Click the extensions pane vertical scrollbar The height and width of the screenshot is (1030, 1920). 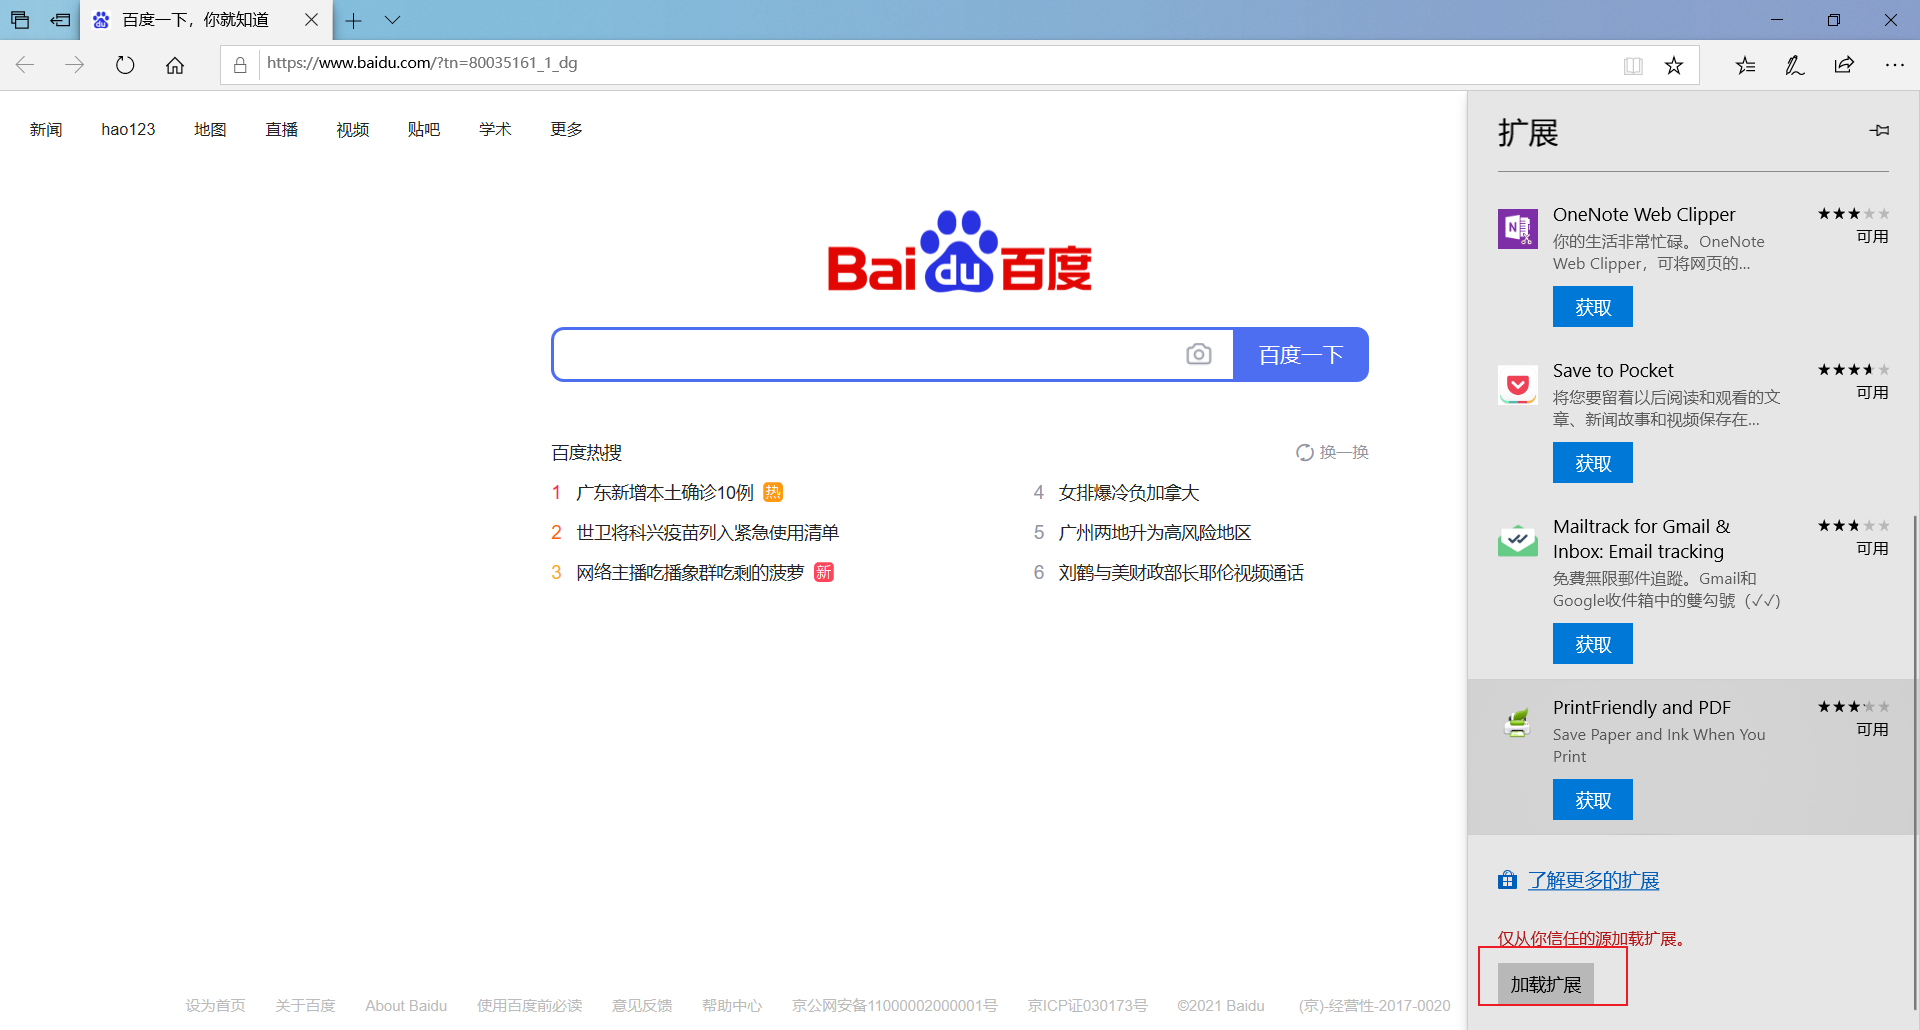pyautogui.click(x=1915, y=762)
